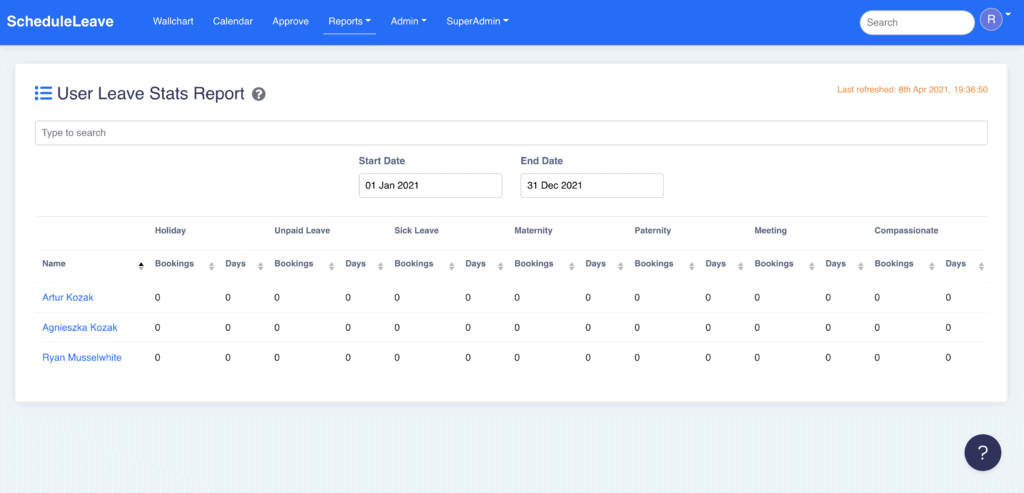This screenshot has width=1024, height=493.
Task: Expand the Admin dropdown menu
Action: point(408,21)
